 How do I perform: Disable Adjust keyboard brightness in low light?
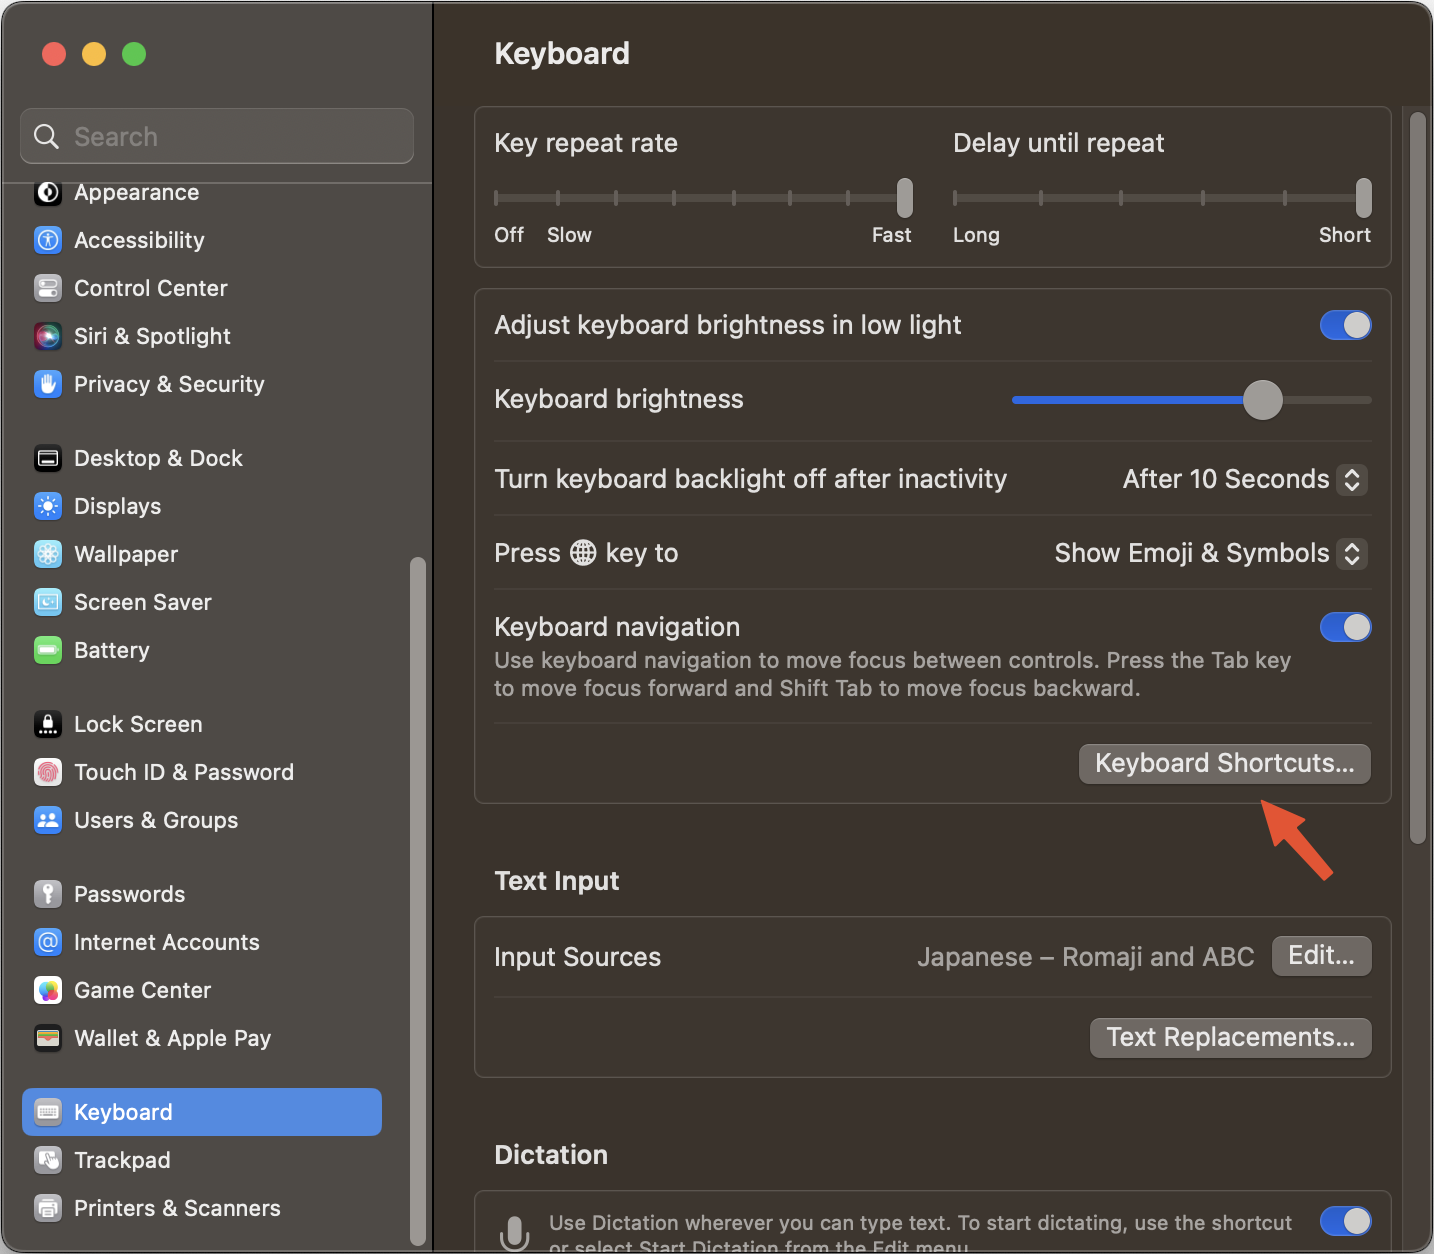1345,325
